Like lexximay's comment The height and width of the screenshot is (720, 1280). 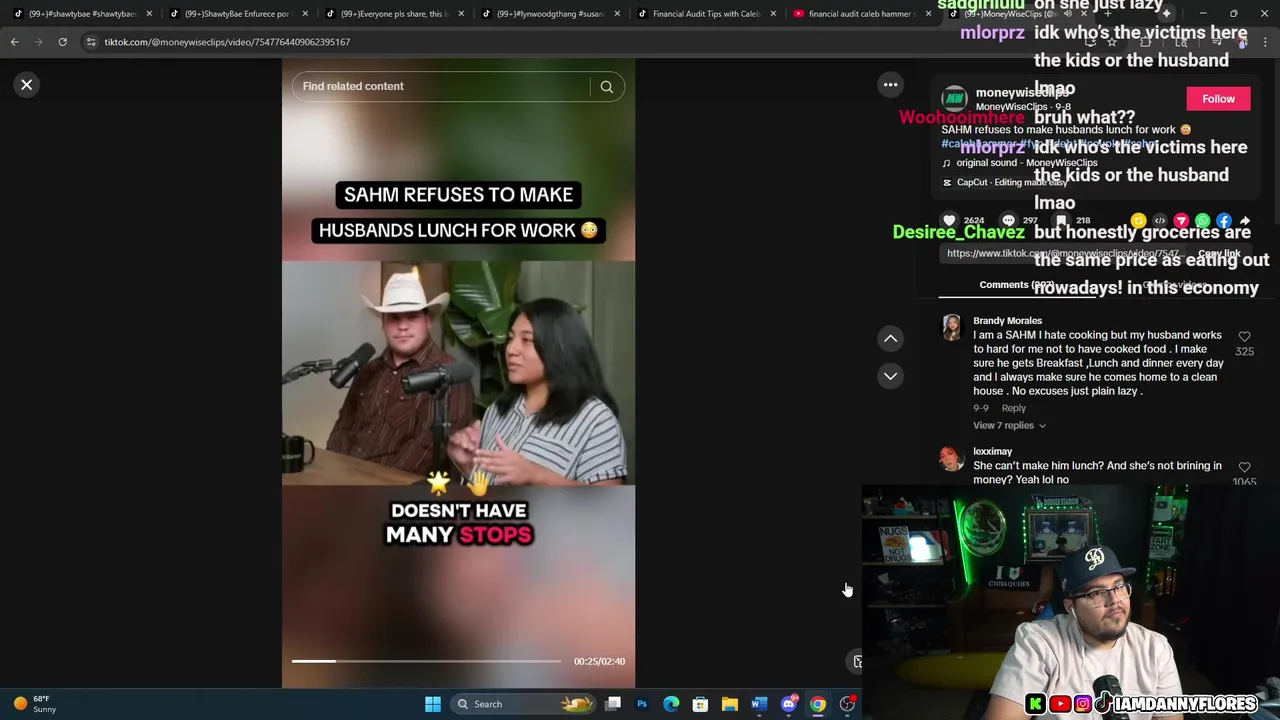[1244, 468]
